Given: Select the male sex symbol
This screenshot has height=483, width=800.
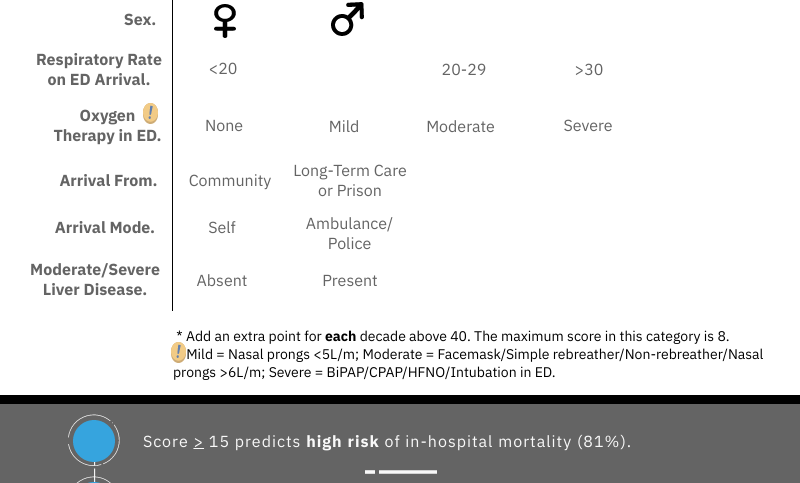Looking at the screenshot, I should 347,20.
